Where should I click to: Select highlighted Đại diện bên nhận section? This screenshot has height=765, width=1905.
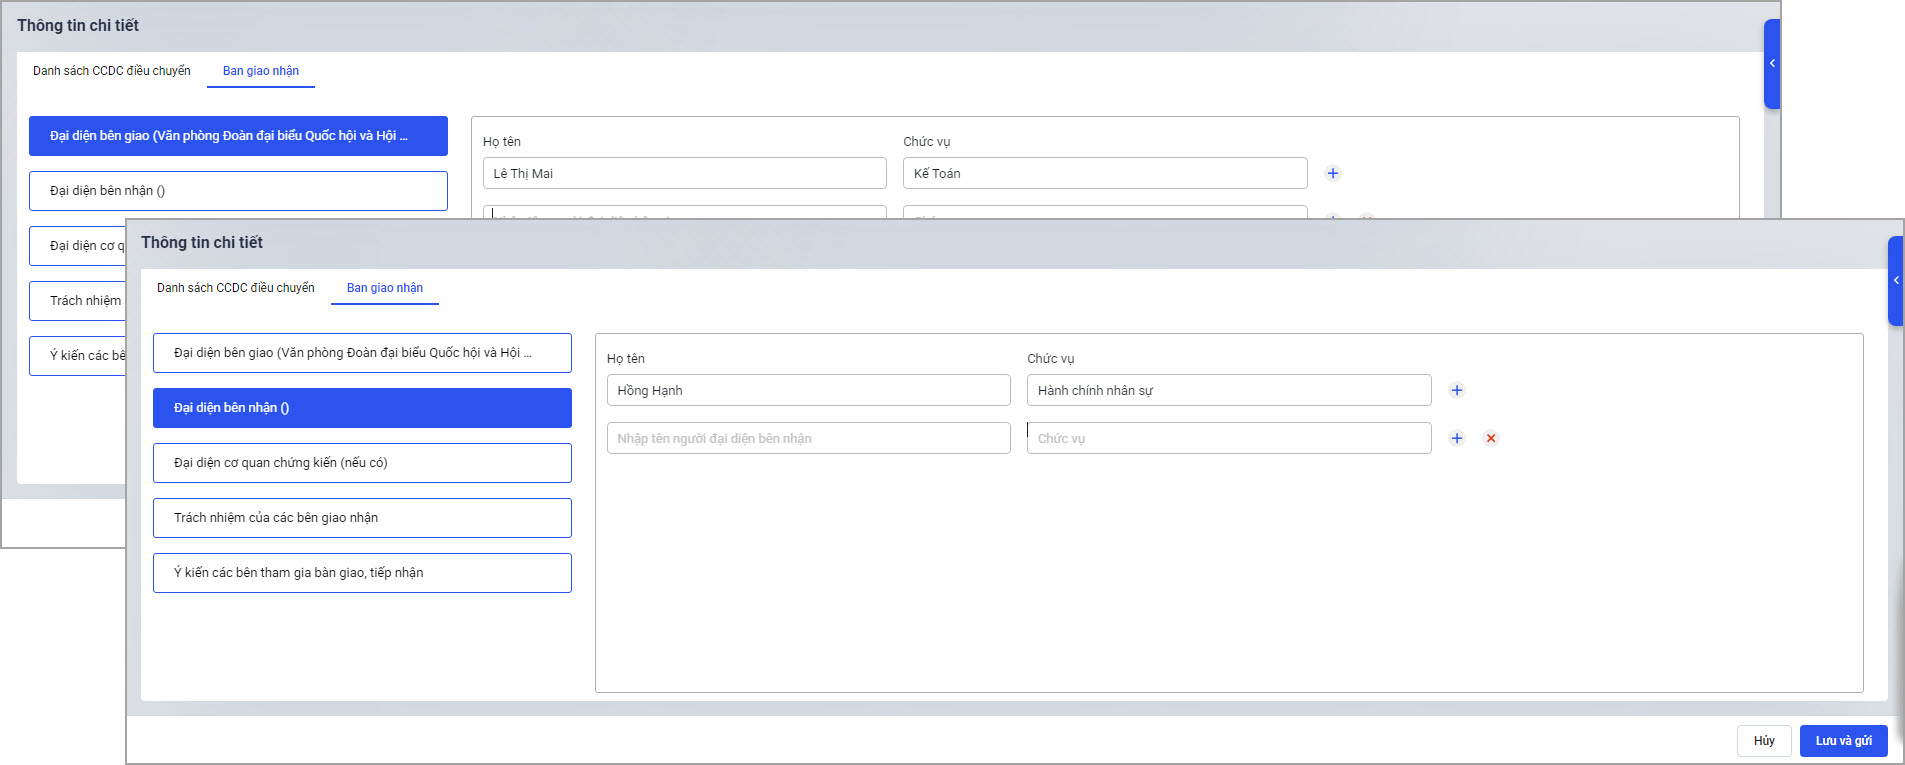pos(362,408)
